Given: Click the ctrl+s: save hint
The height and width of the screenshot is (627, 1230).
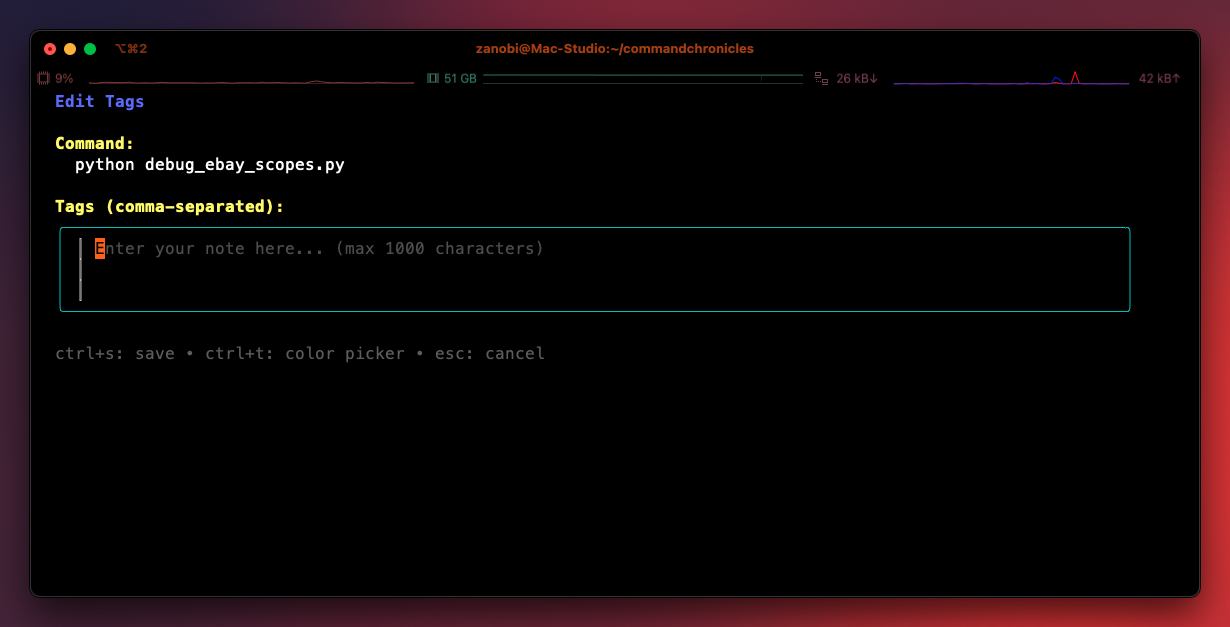Looking at the screenshot, I should (x=115, y=354).
